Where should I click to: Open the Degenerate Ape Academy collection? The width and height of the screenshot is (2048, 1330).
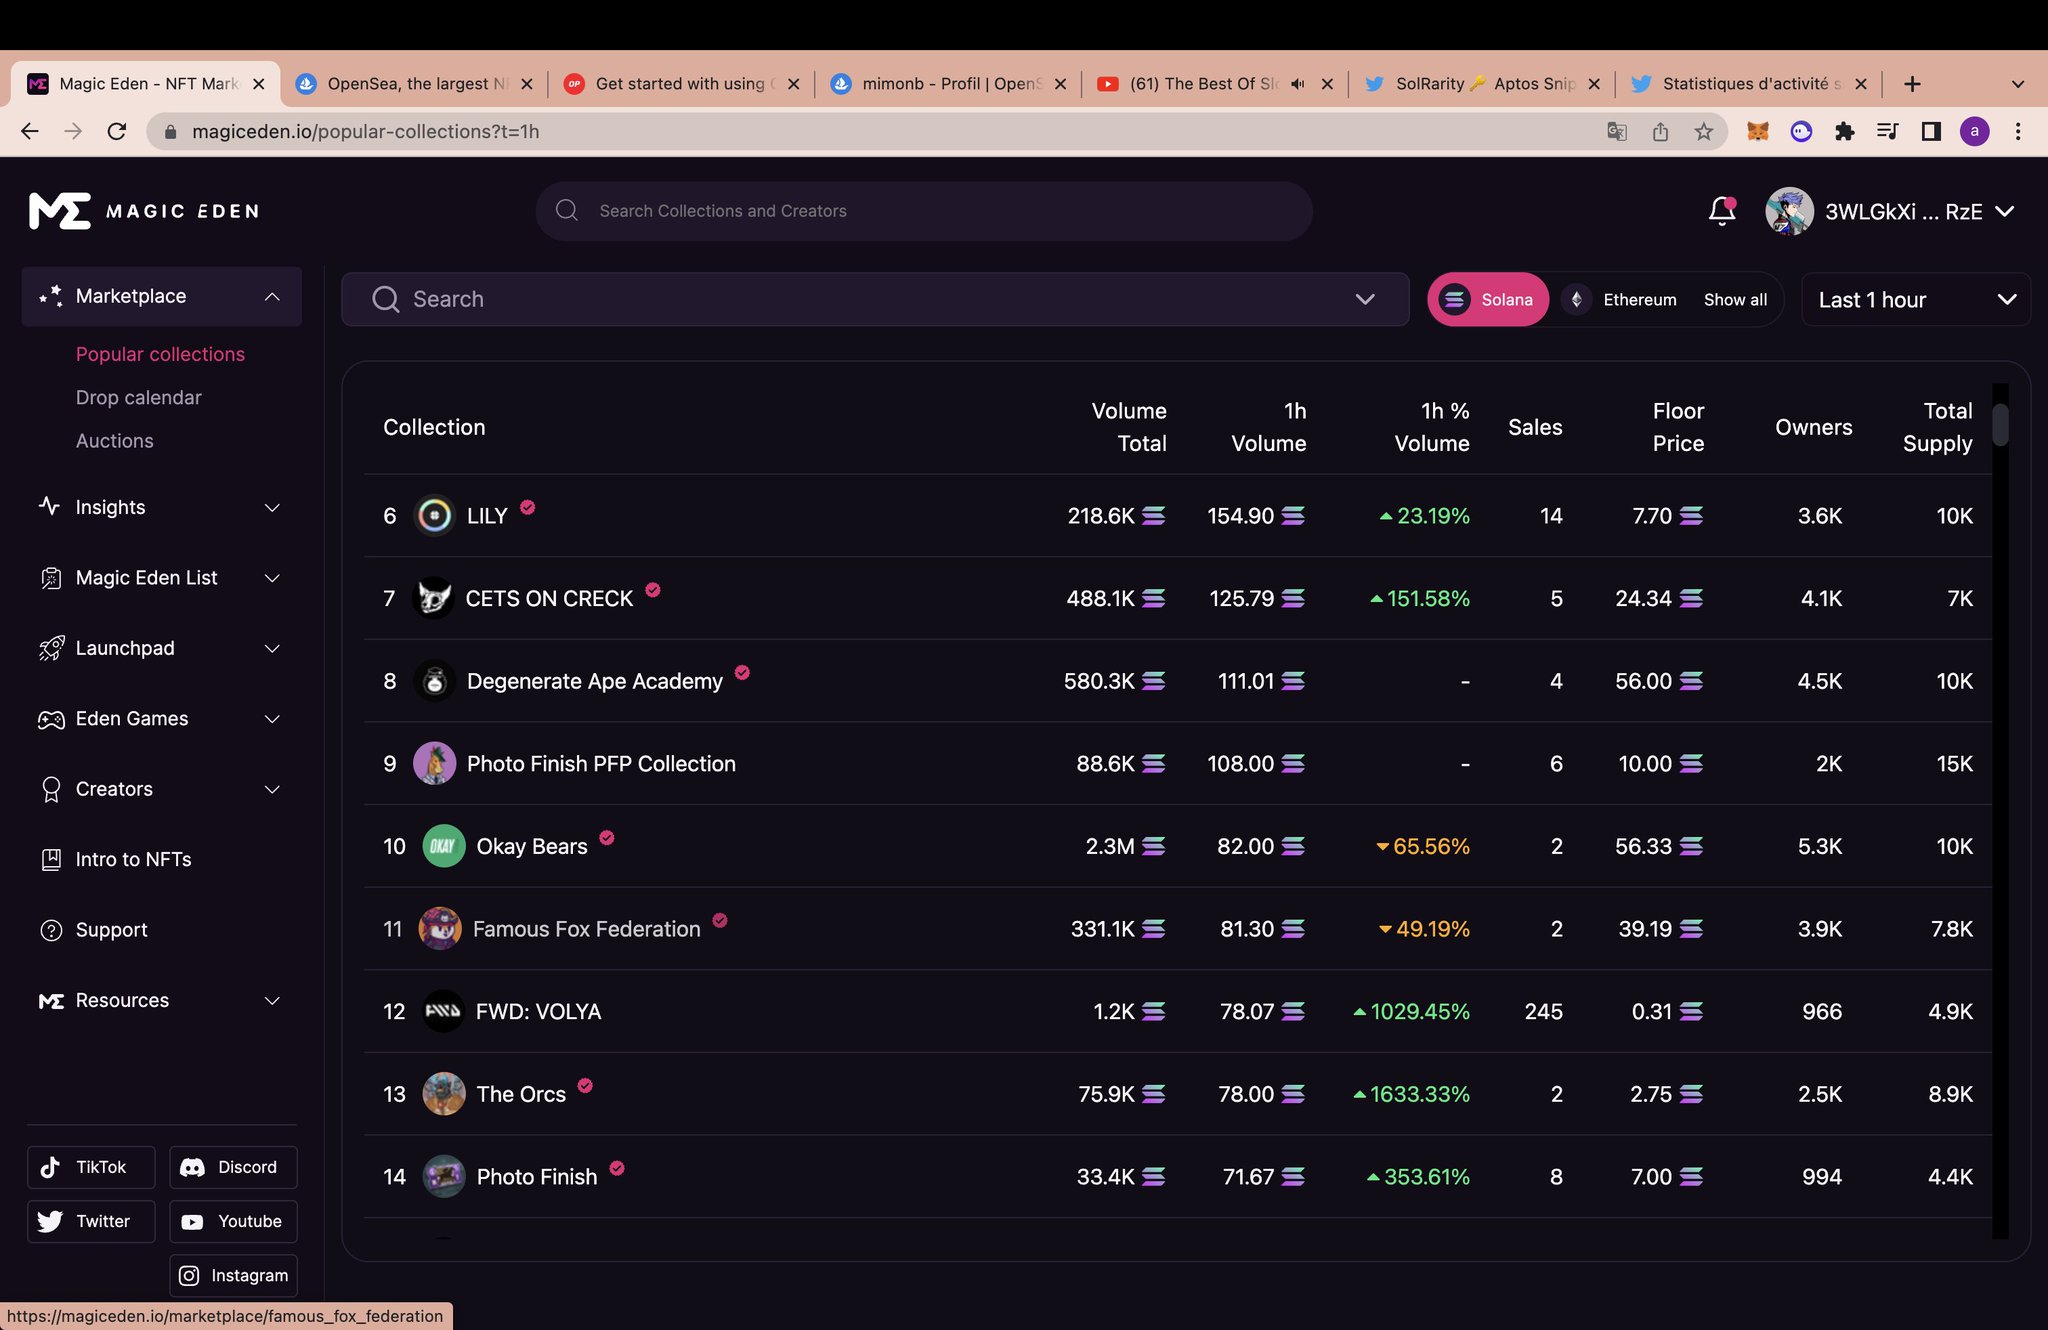594,681
